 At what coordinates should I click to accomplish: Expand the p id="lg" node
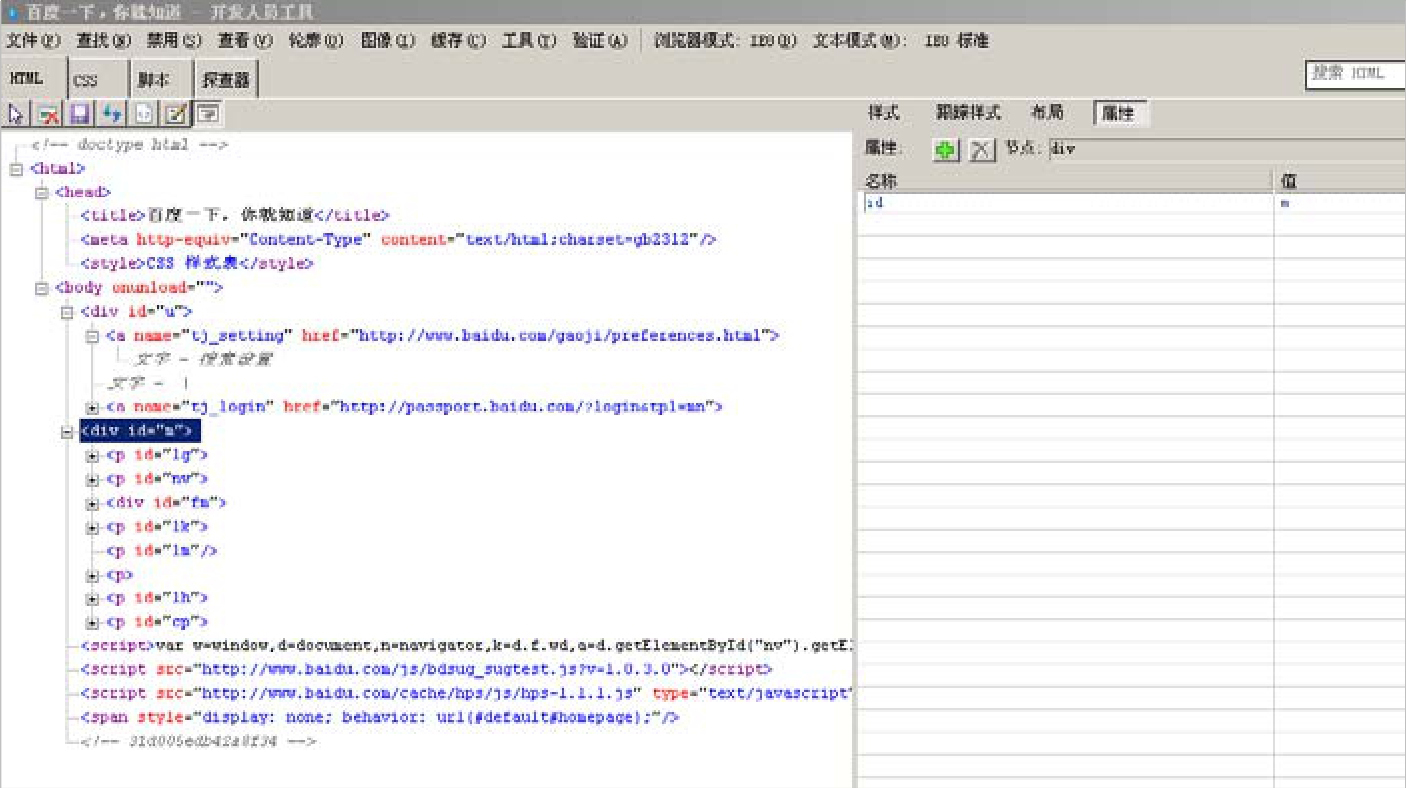pyautogui.click(x=92, y=456)
